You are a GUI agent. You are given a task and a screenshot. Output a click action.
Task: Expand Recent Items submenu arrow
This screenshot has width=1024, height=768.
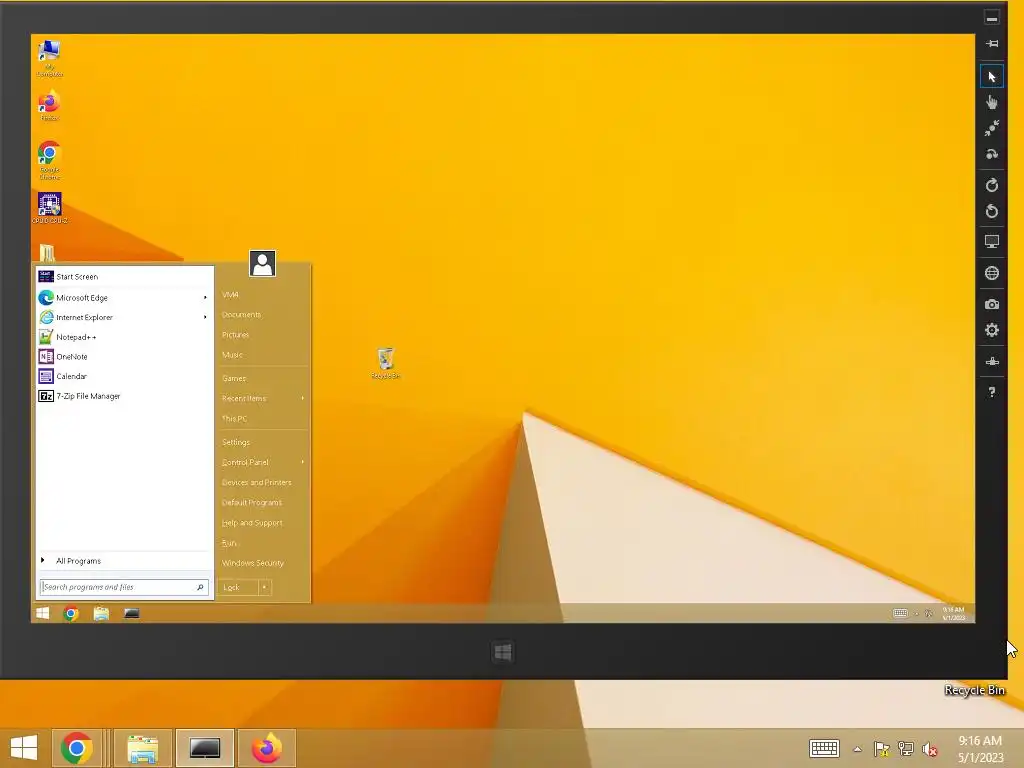(302, 398)
